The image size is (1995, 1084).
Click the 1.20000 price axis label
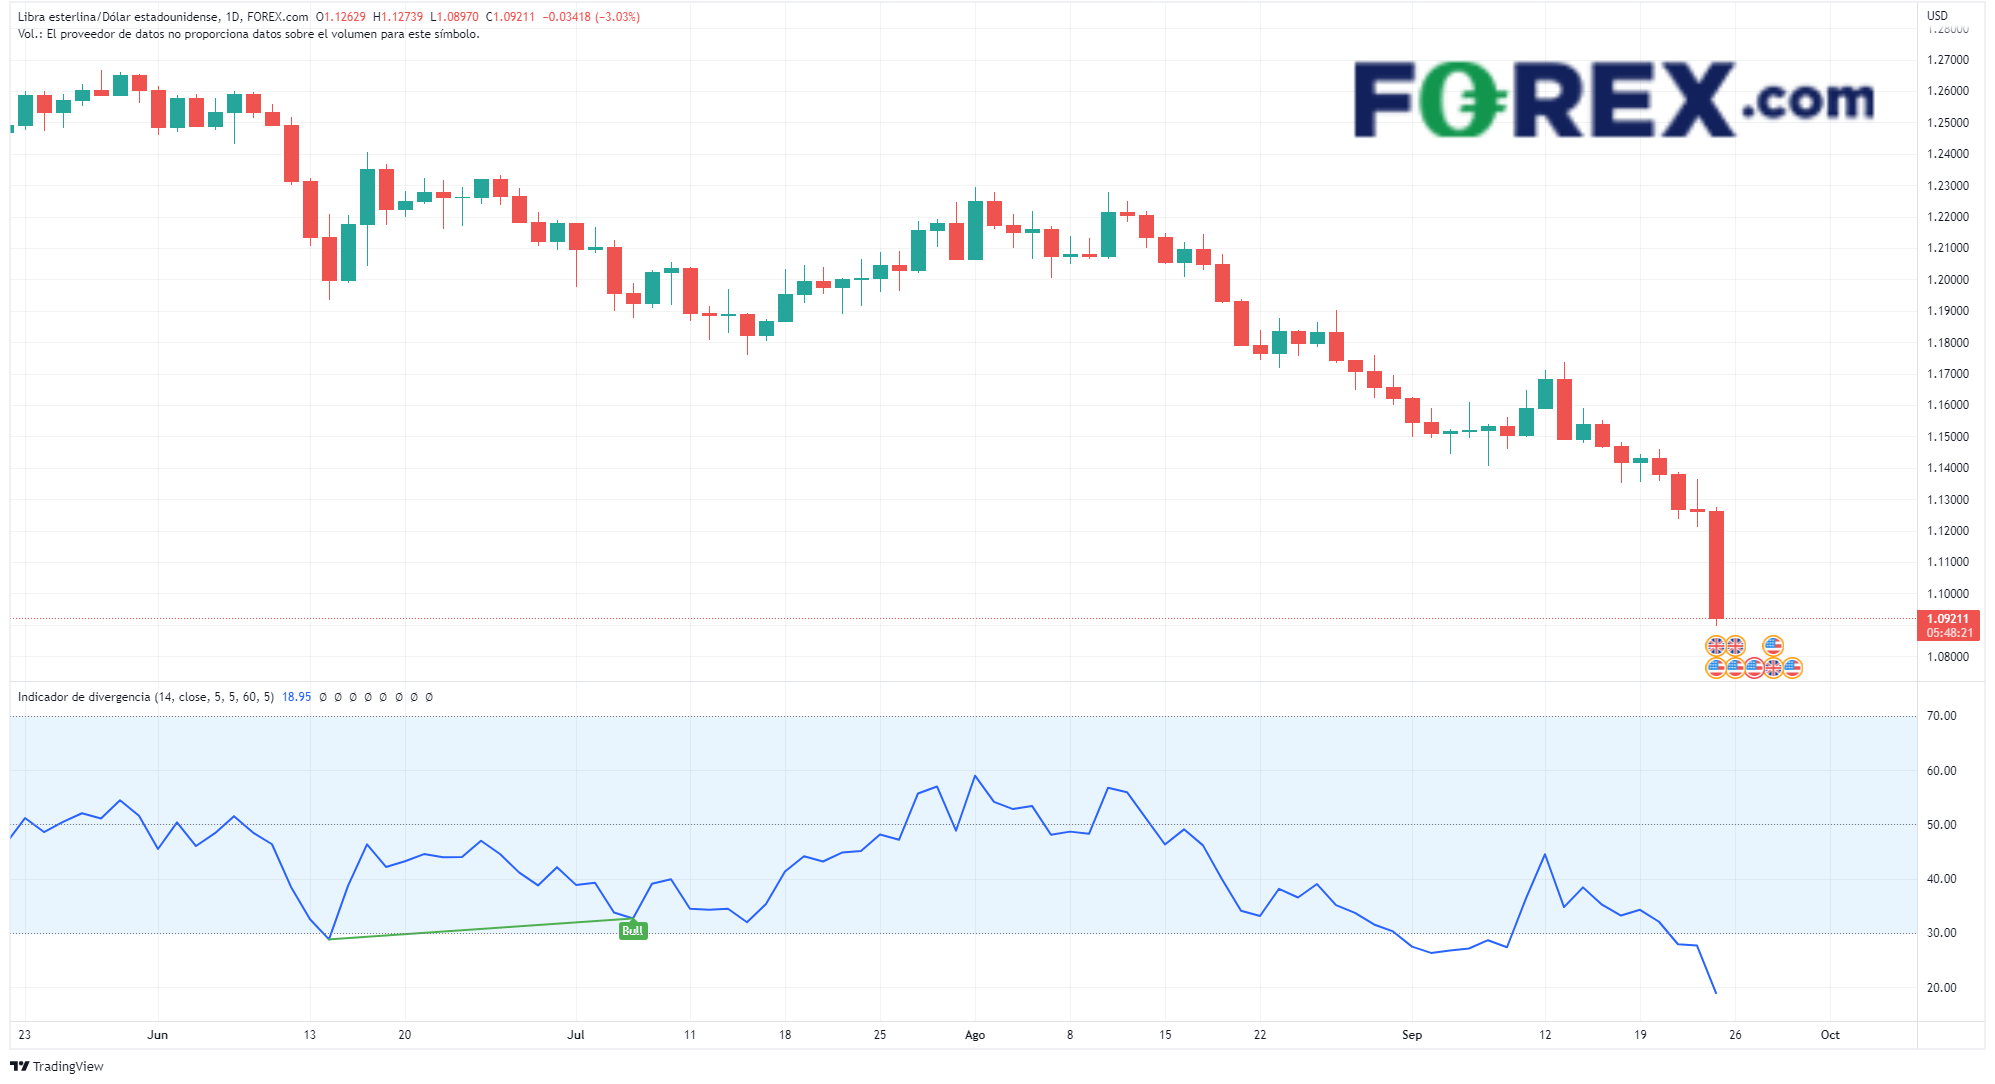coord(1948,280)
